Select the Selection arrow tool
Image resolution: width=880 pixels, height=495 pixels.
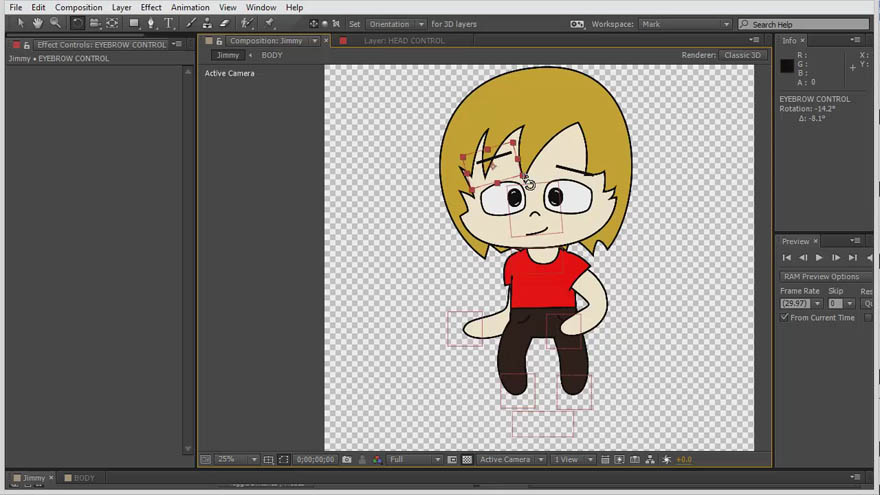[x=21, y=24]
